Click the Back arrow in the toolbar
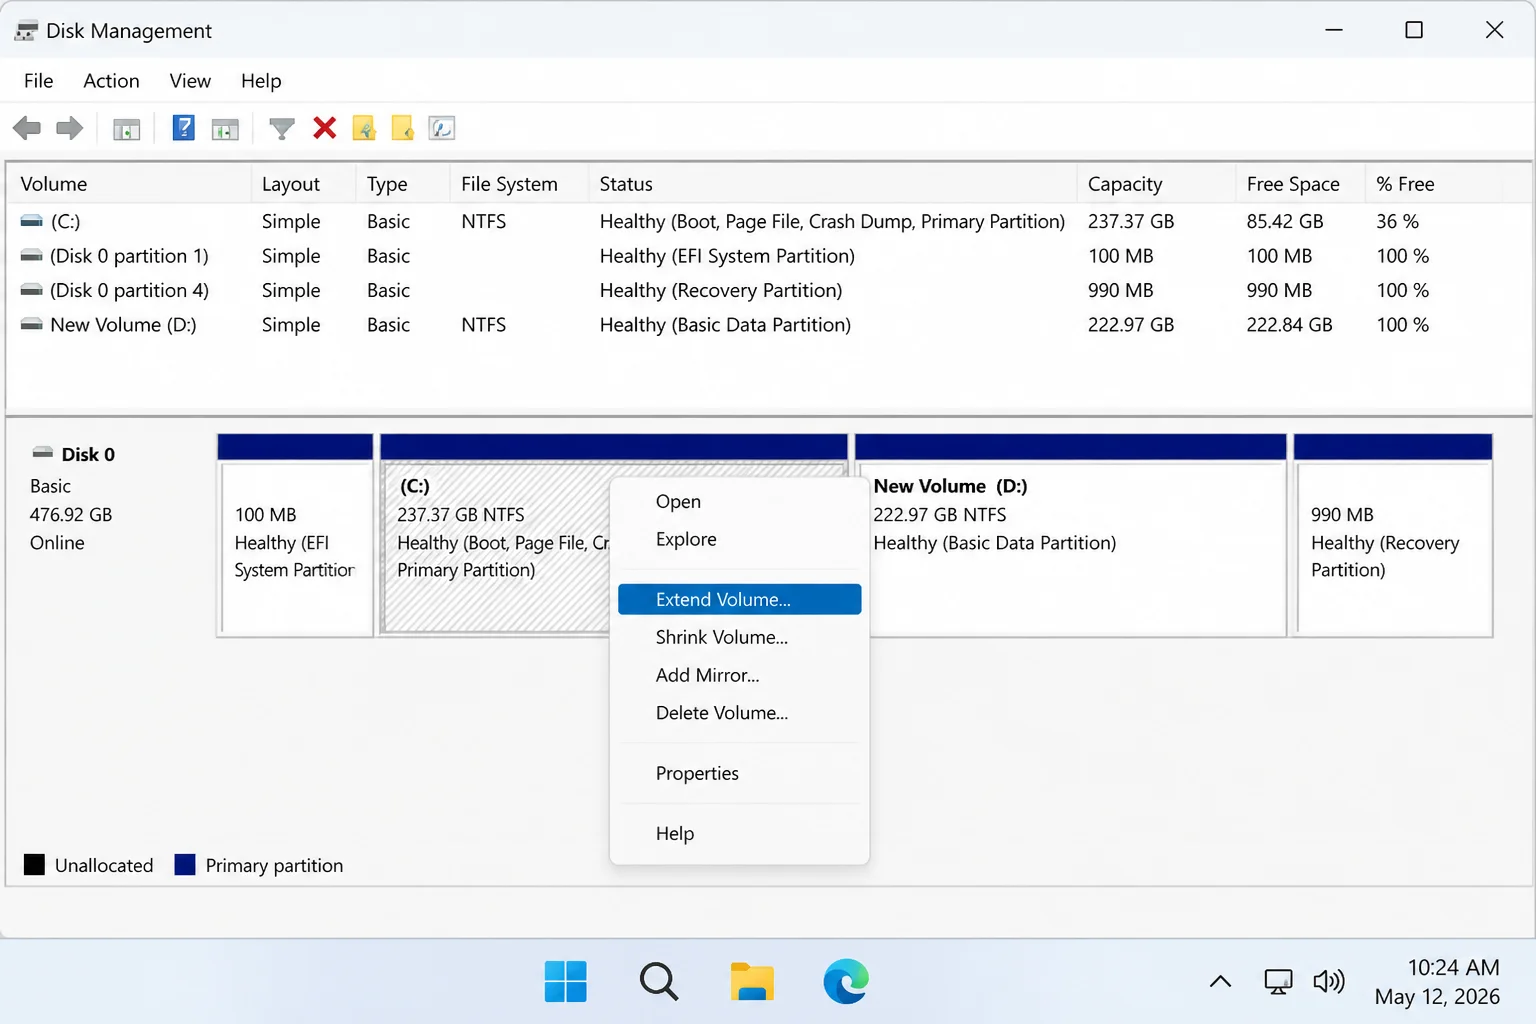Viewport: 1536px width, 1024px height. (27, 128)
